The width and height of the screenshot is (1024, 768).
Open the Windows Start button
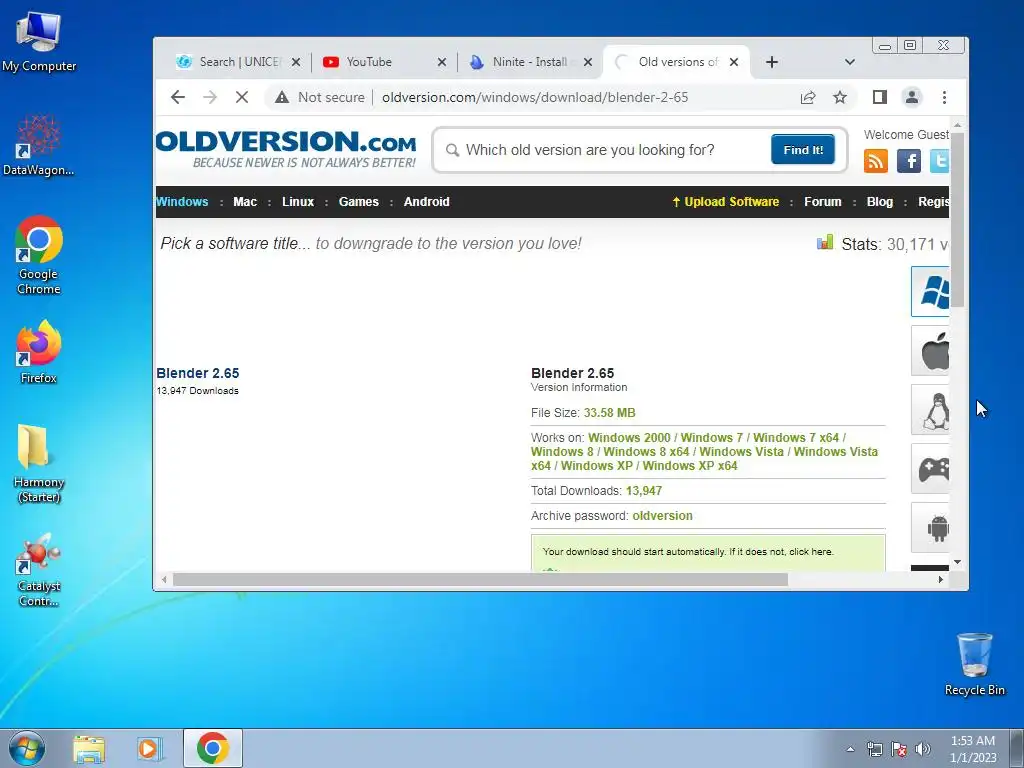coord(27,748)
